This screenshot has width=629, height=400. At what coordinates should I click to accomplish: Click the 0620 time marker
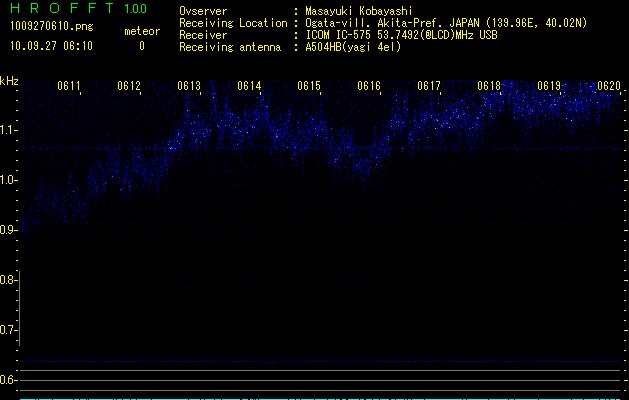(609, 86)
